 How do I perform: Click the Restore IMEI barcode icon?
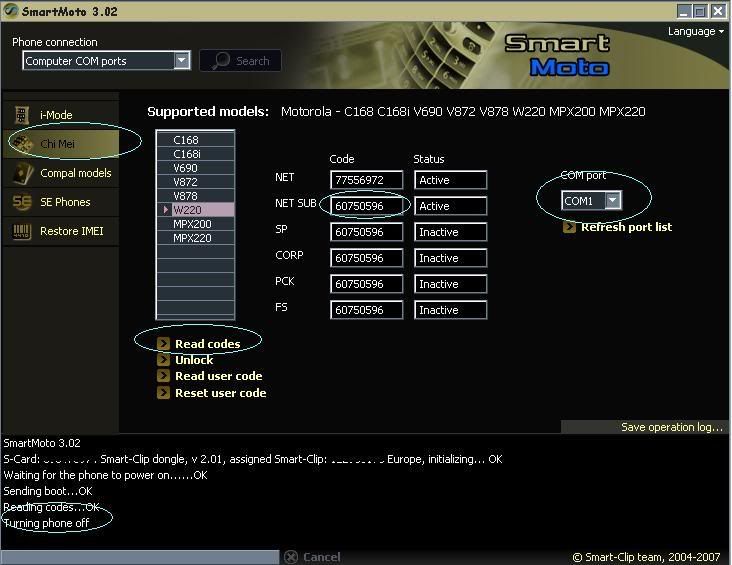21,231
